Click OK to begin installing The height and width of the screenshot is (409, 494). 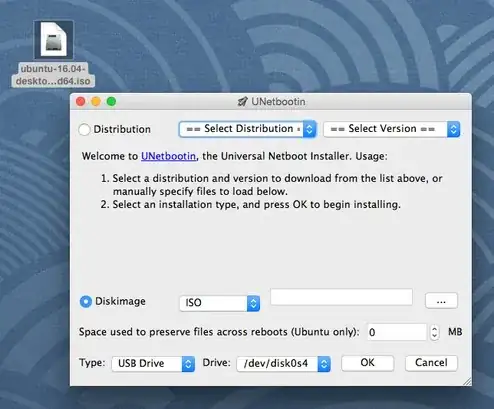[x=368, y=363]
